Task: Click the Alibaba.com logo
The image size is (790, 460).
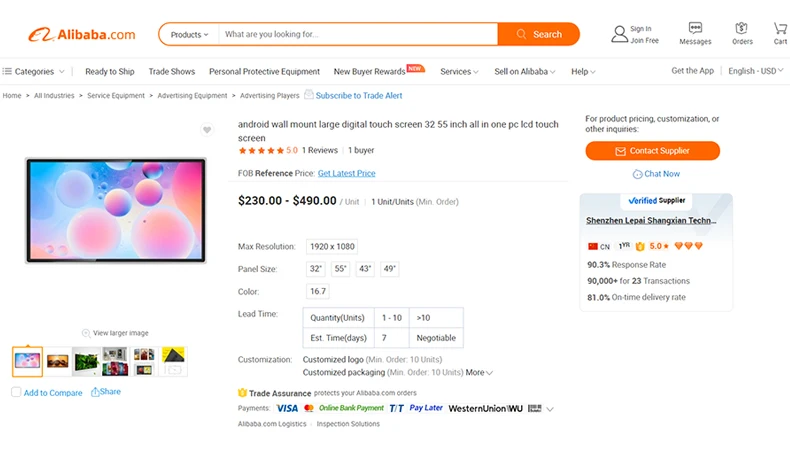Action: point(82,35)
